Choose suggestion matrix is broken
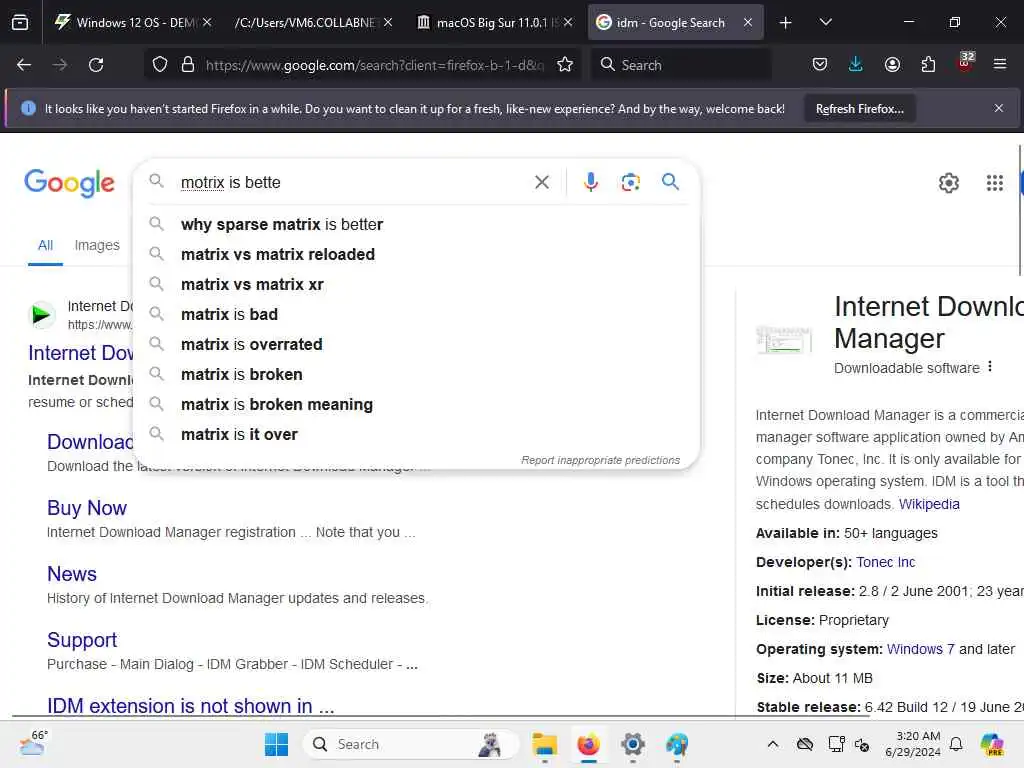Screen dimensions: 1024x768 click(x=416, y=374)
